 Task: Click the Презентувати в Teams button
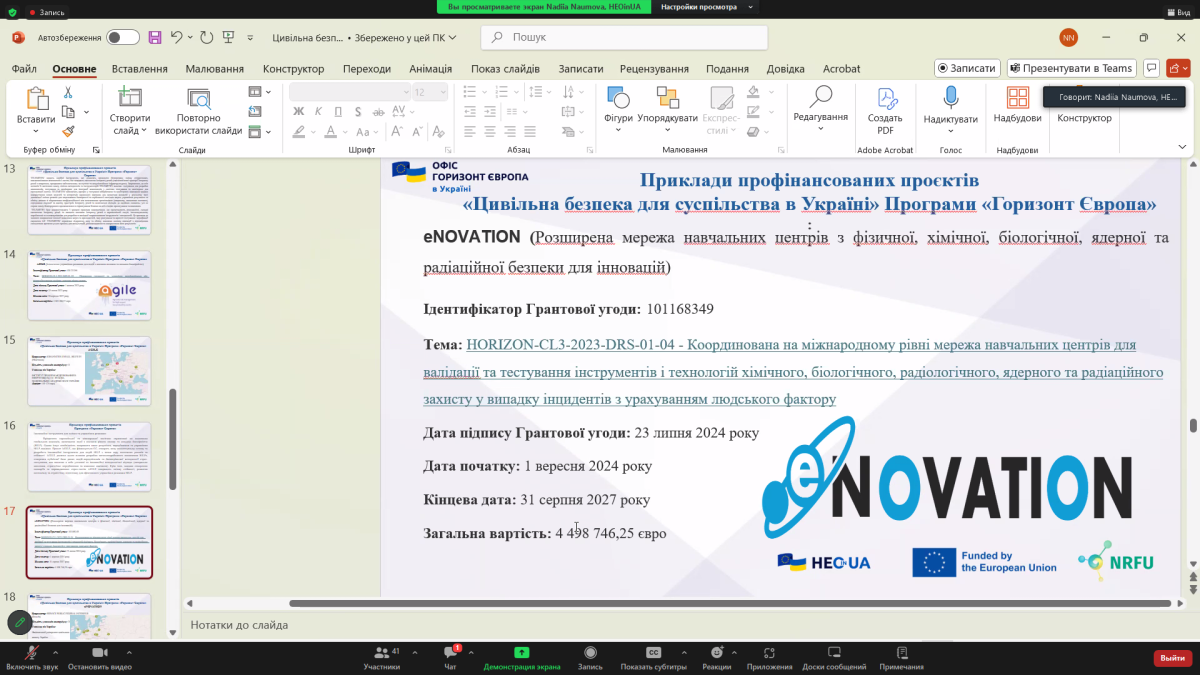click(1071, 68)
